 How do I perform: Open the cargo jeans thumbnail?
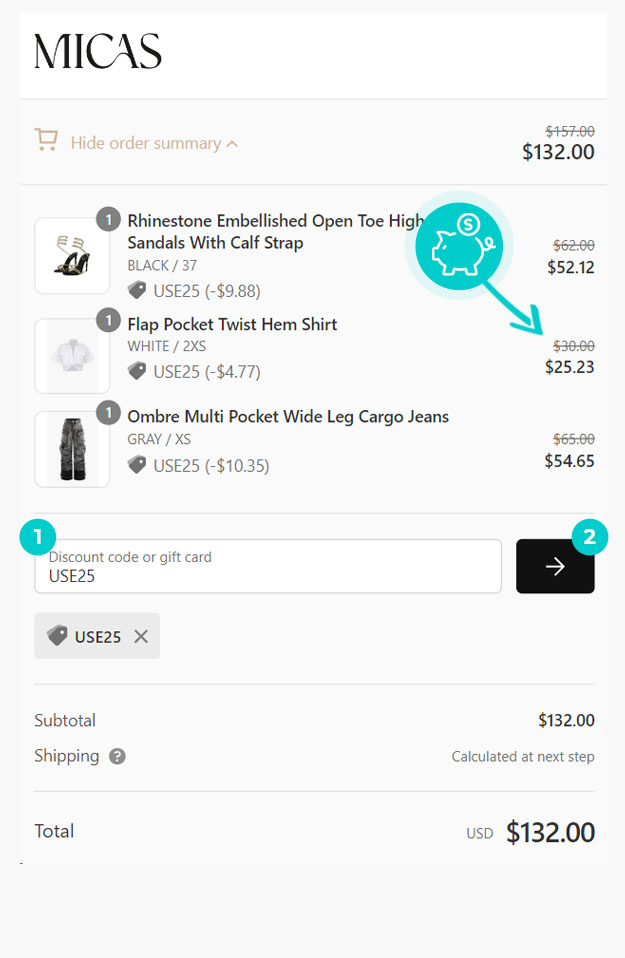(72, 449)
